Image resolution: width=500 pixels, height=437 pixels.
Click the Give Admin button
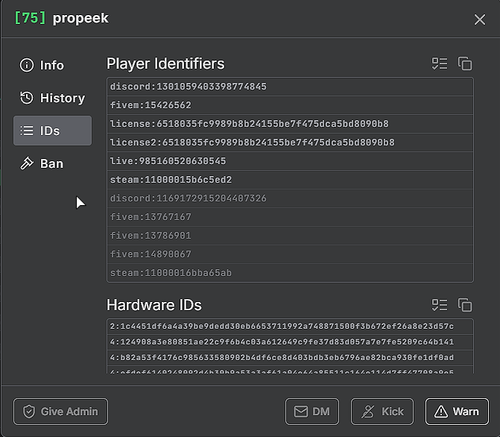point(61,411)
